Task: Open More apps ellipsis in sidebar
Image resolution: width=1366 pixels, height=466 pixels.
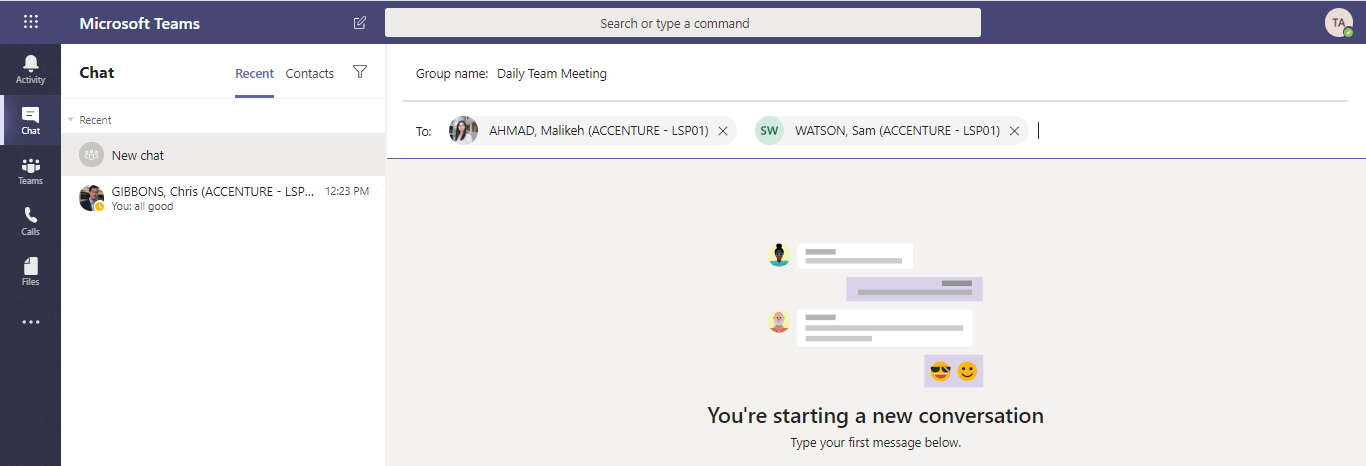Action: click(30, 322)
